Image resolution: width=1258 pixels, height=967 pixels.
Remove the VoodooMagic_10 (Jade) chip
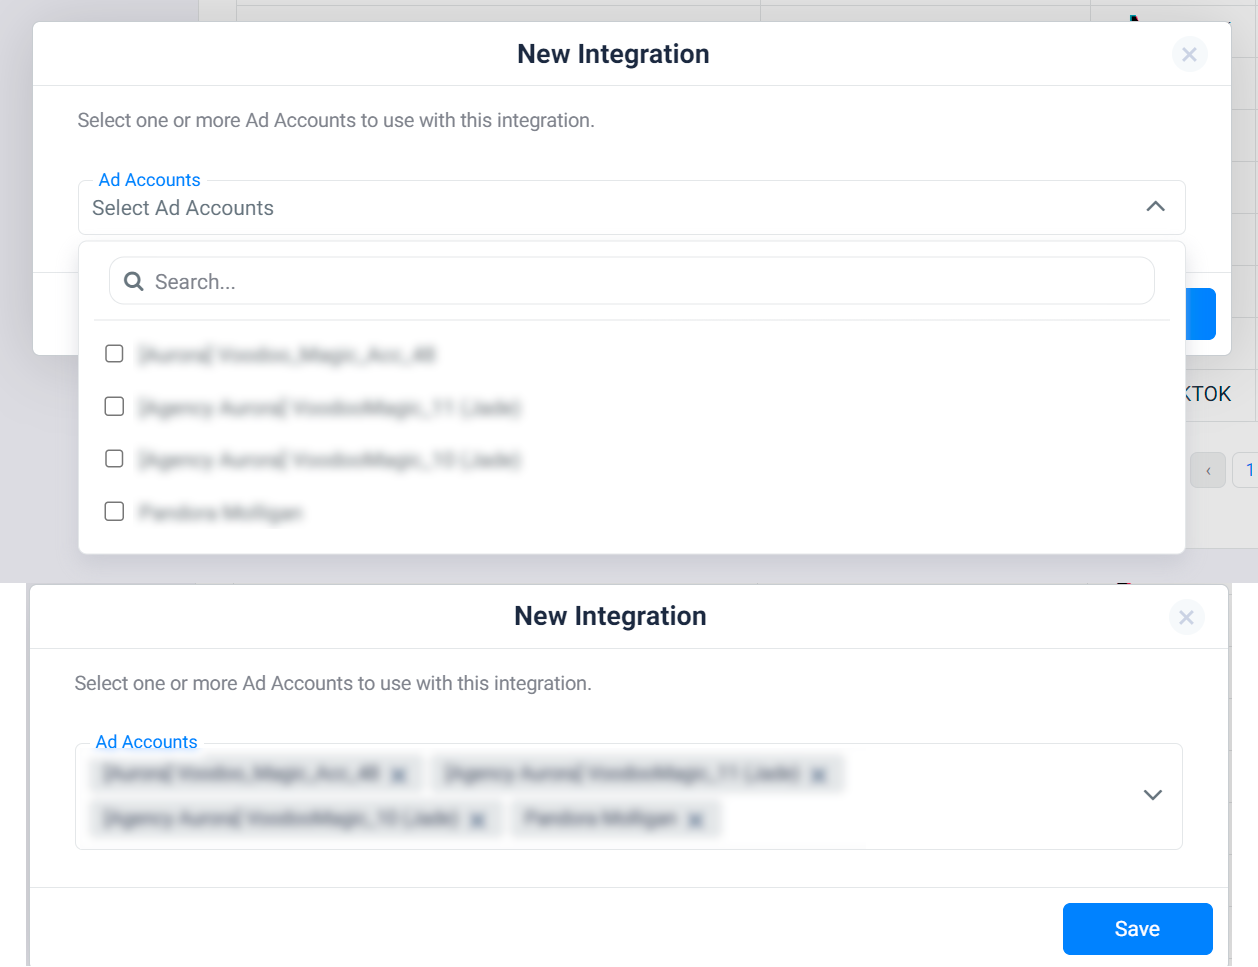477,820
